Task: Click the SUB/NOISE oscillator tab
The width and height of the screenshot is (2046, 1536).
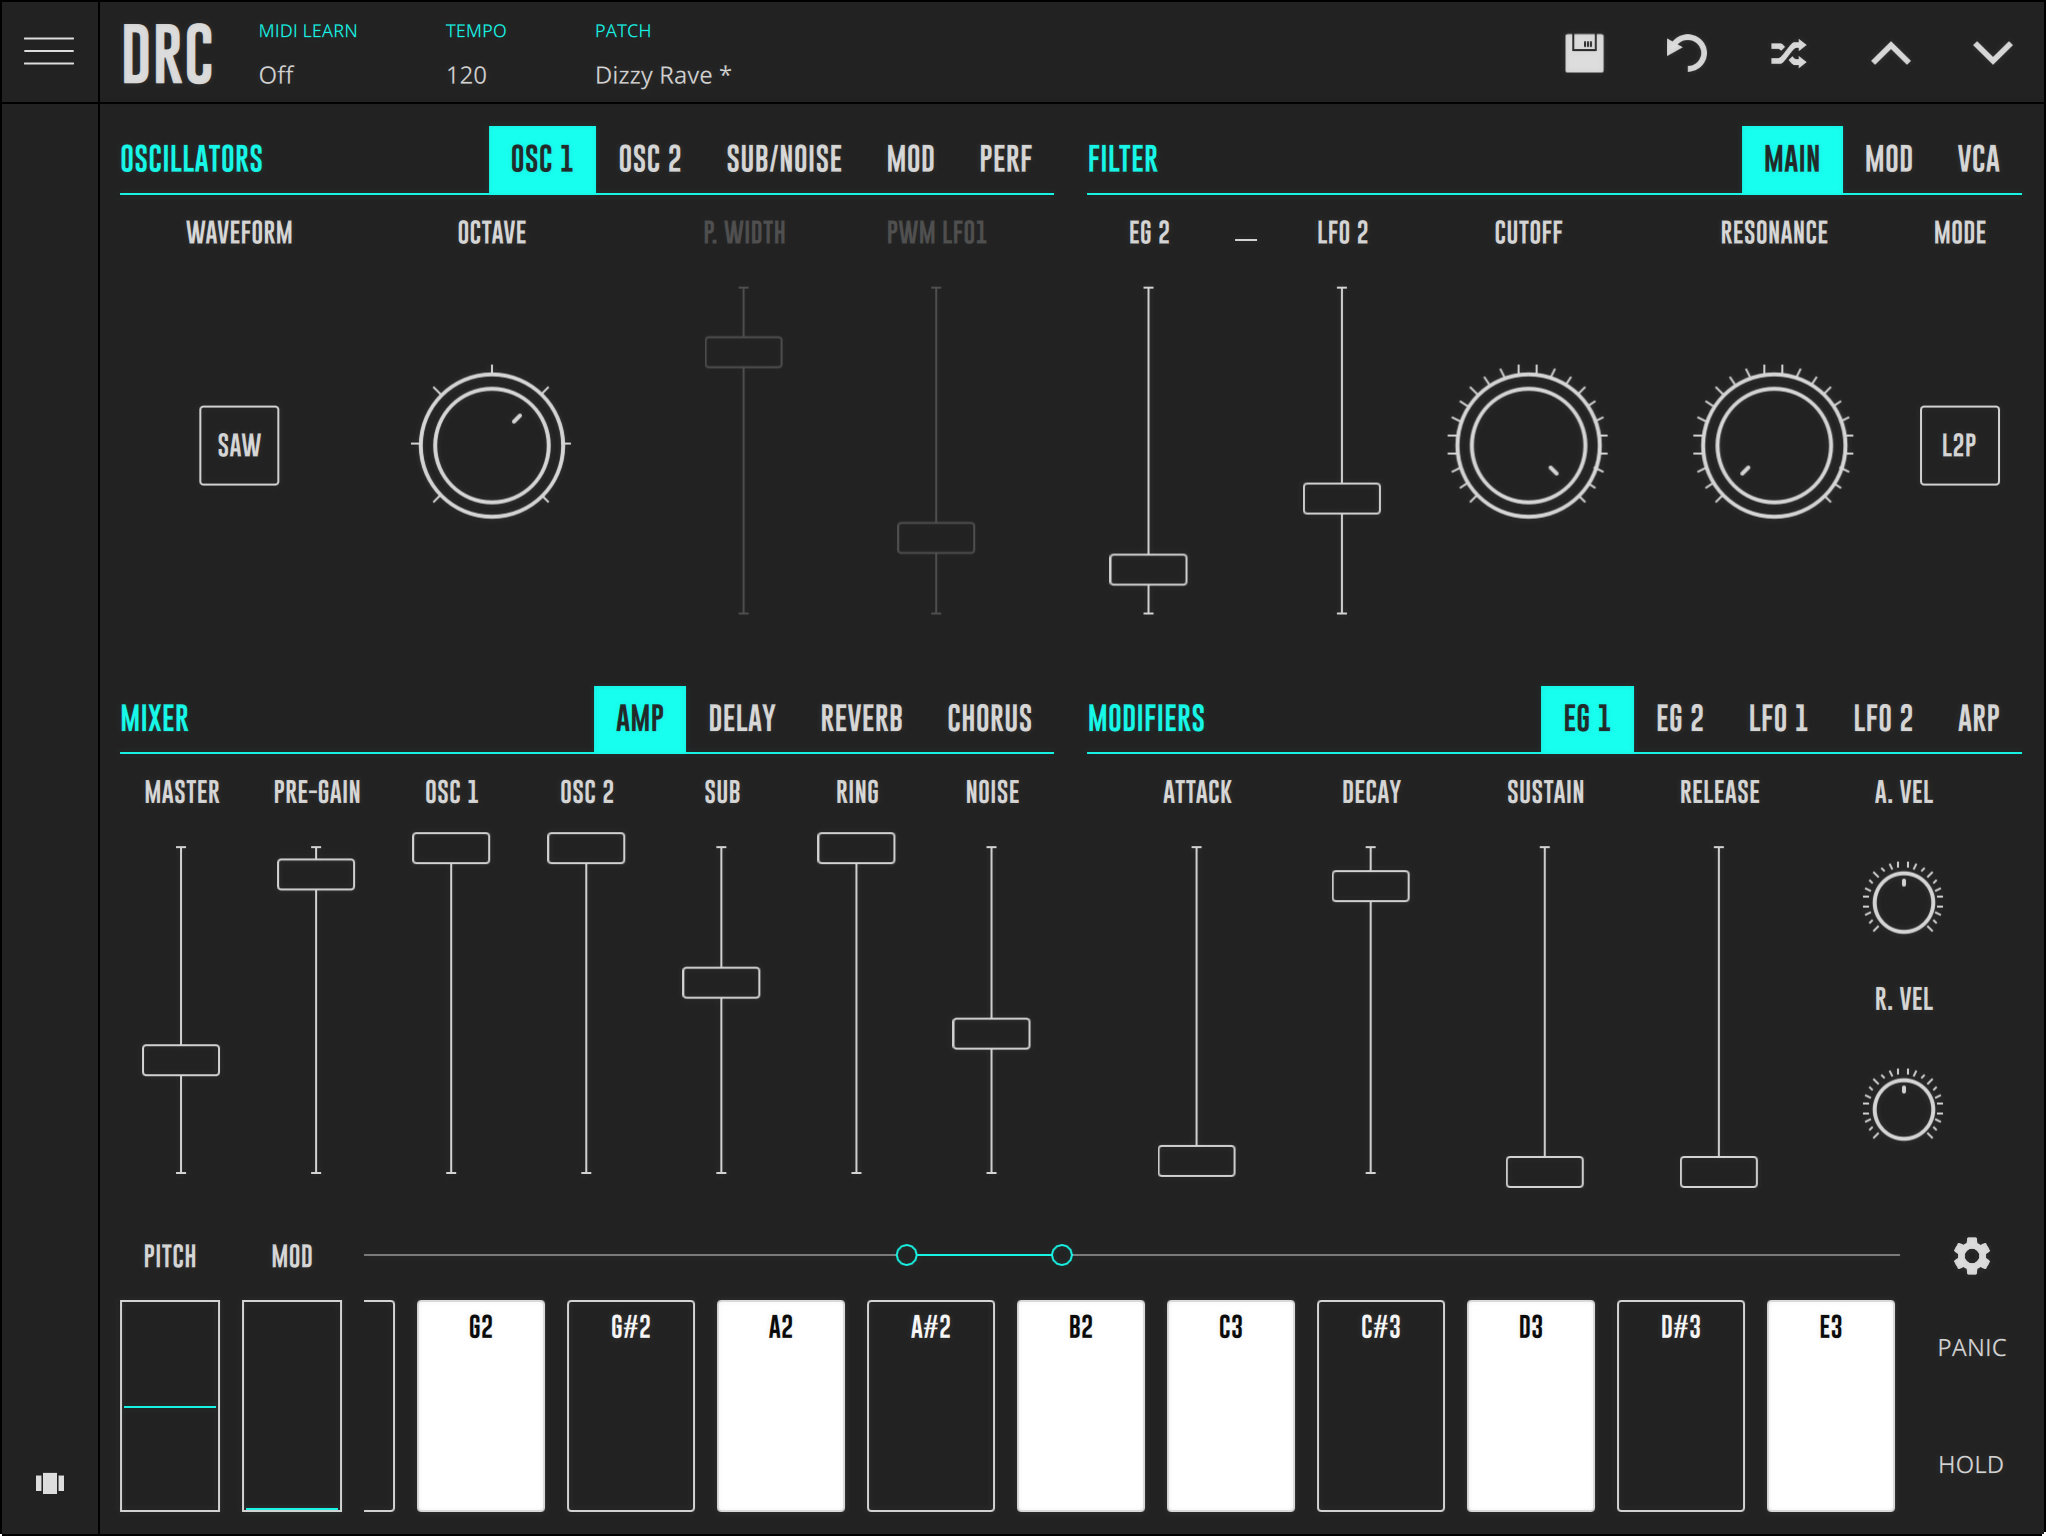Action: pyautogui.click(x=787, y=158)
